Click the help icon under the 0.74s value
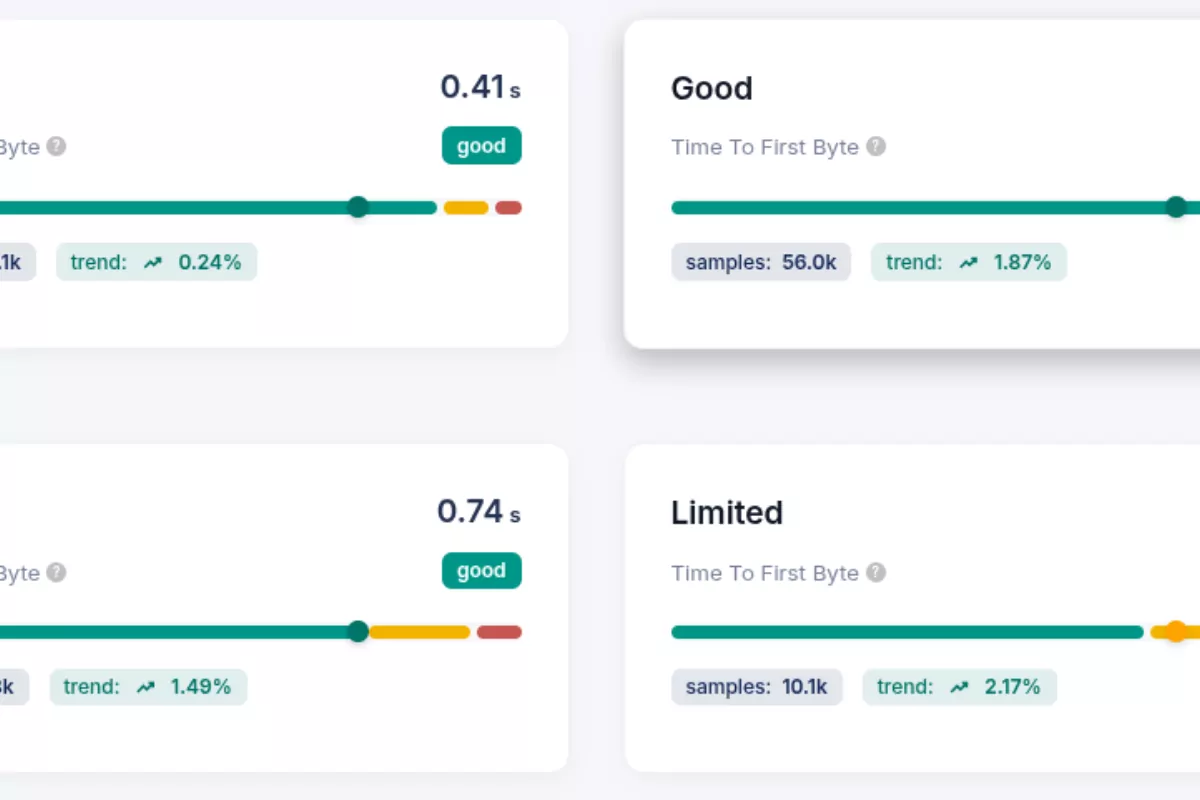Image resolution: width=1200 pixels, height=800 pixels. pyautogui.click(x=56, y=572)
